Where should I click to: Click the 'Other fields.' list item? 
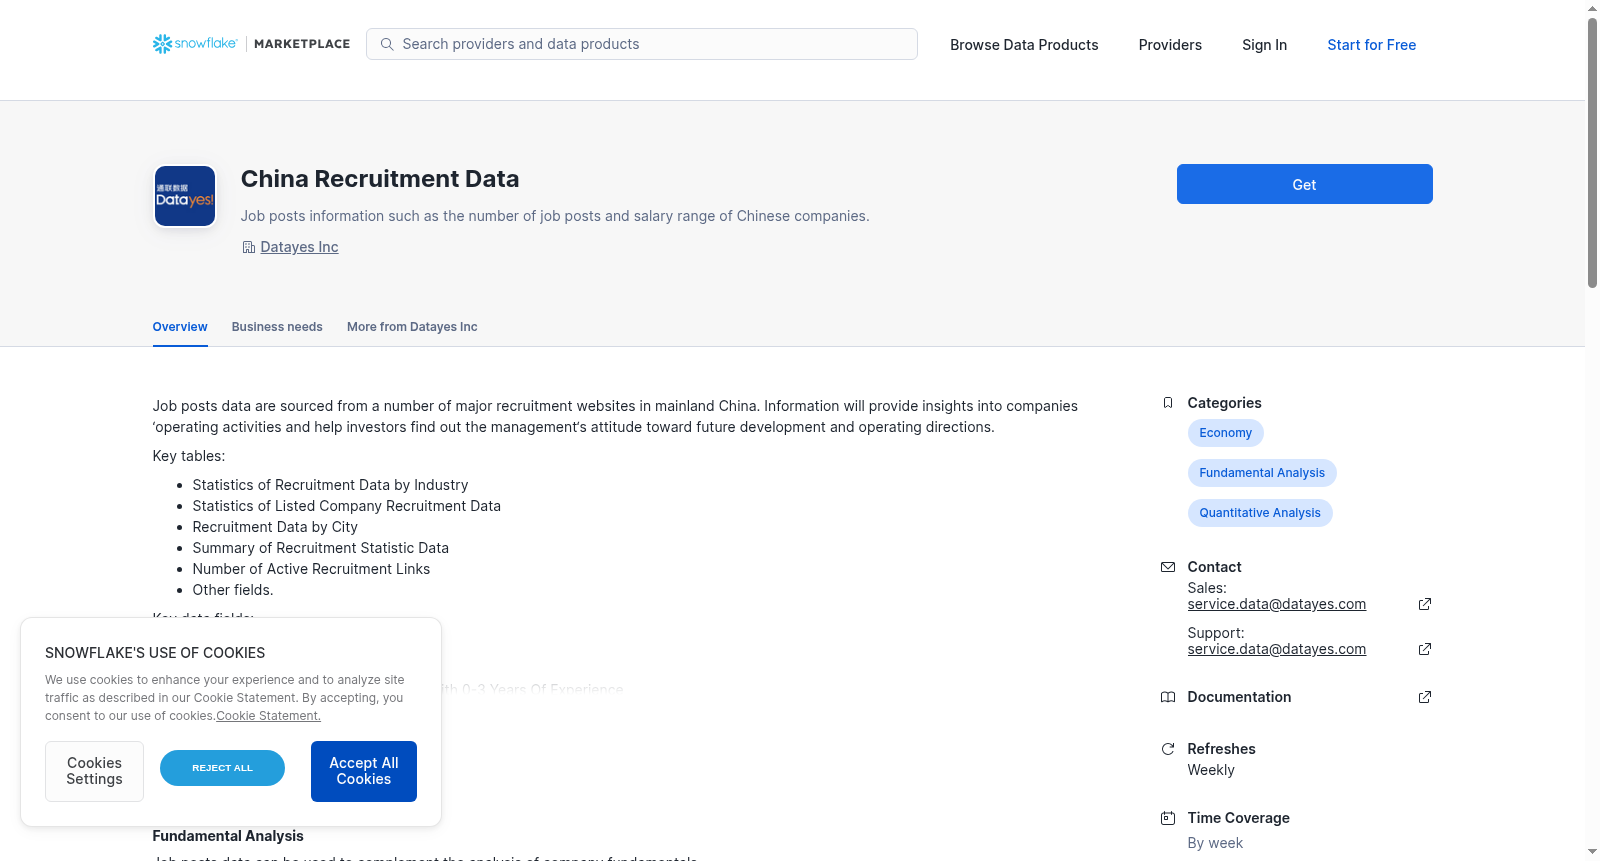232,590
